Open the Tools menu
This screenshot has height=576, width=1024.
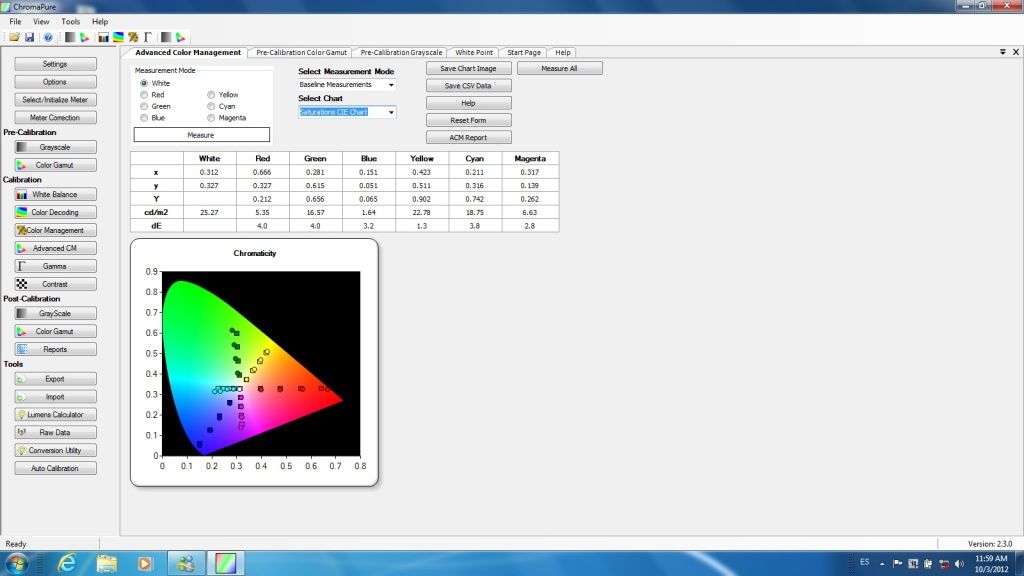(x=71, y=22)
